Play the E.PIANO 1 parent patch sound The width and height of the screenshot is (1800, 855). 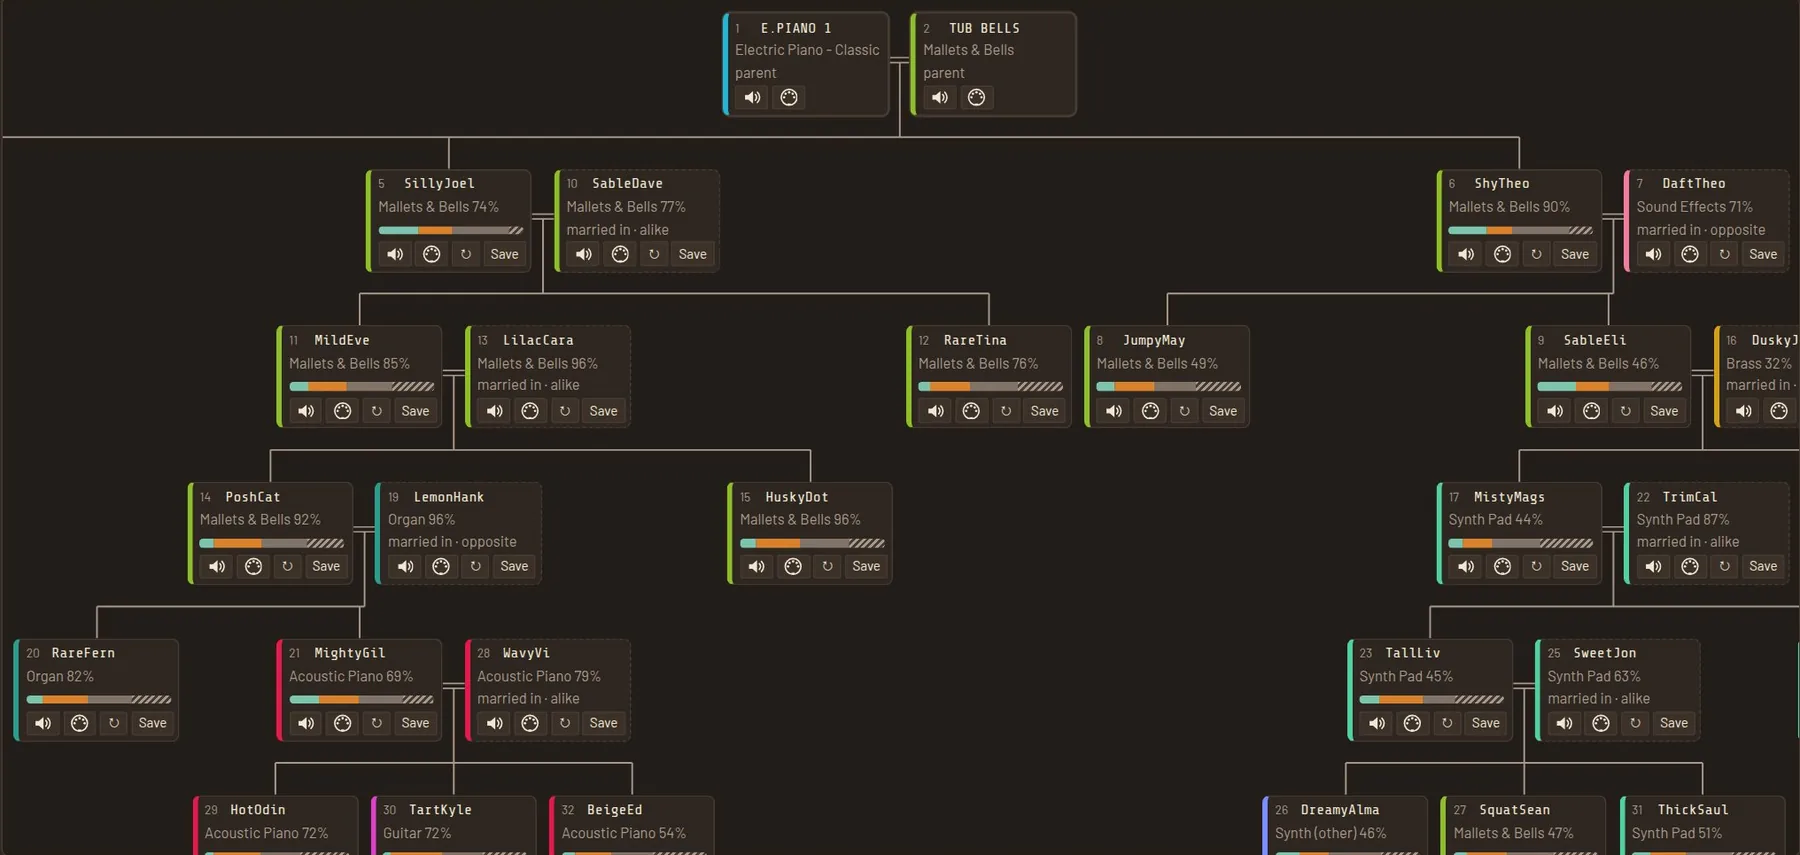pyautogui.click(x=753, y=97)
